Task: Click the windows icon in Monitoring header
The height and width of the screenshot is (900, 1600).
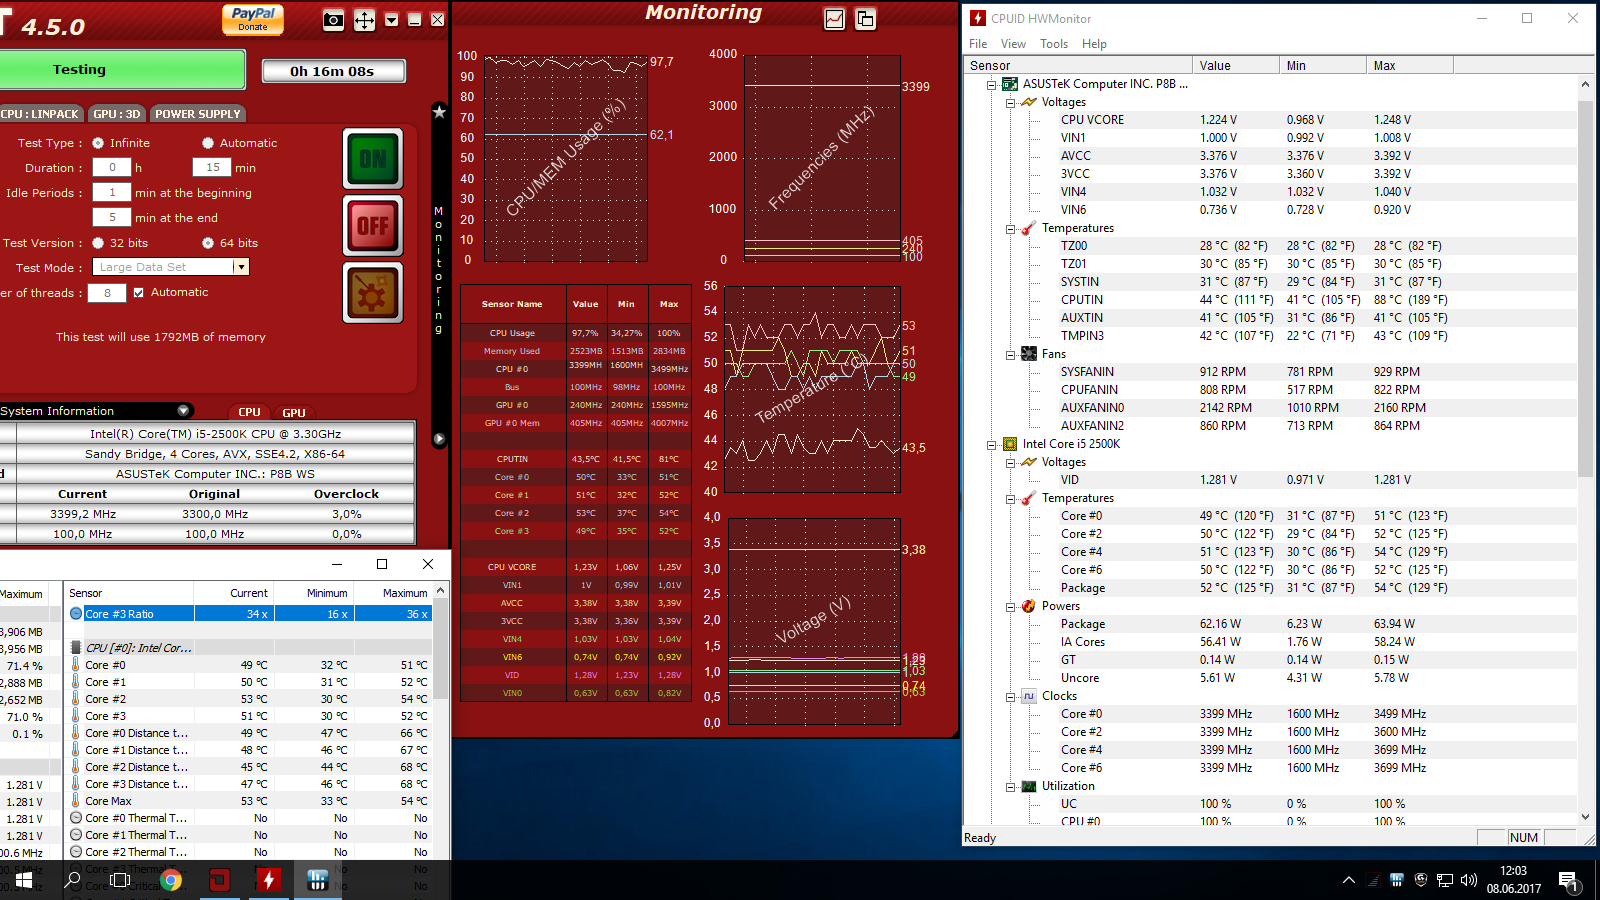Action: pyautogui.click(x=866, y=19)
